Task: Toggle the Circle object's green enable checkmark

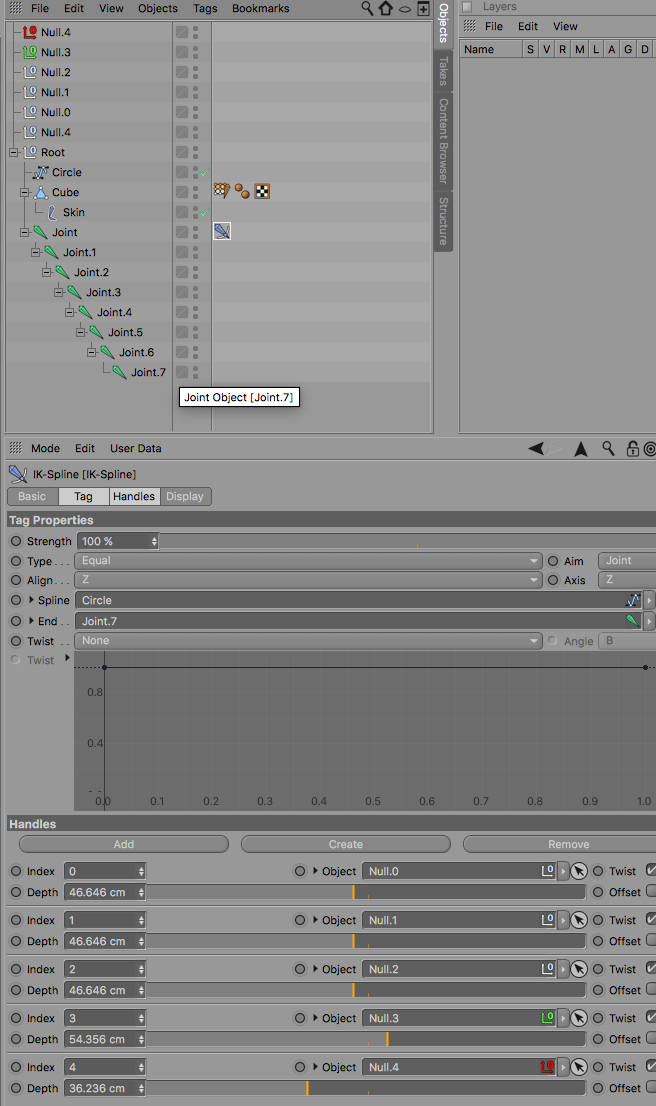Action: [x=204, y=173]
